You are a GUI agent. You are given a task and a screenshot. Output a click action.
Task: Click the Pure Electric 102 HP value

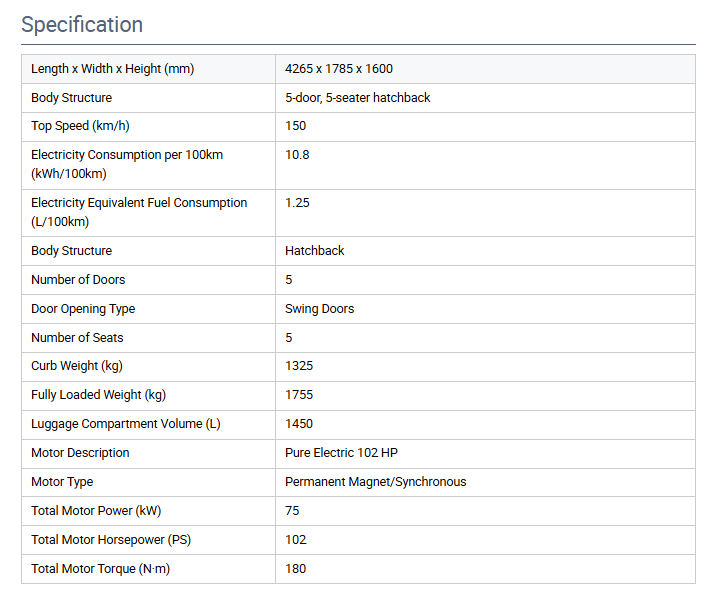341,453
